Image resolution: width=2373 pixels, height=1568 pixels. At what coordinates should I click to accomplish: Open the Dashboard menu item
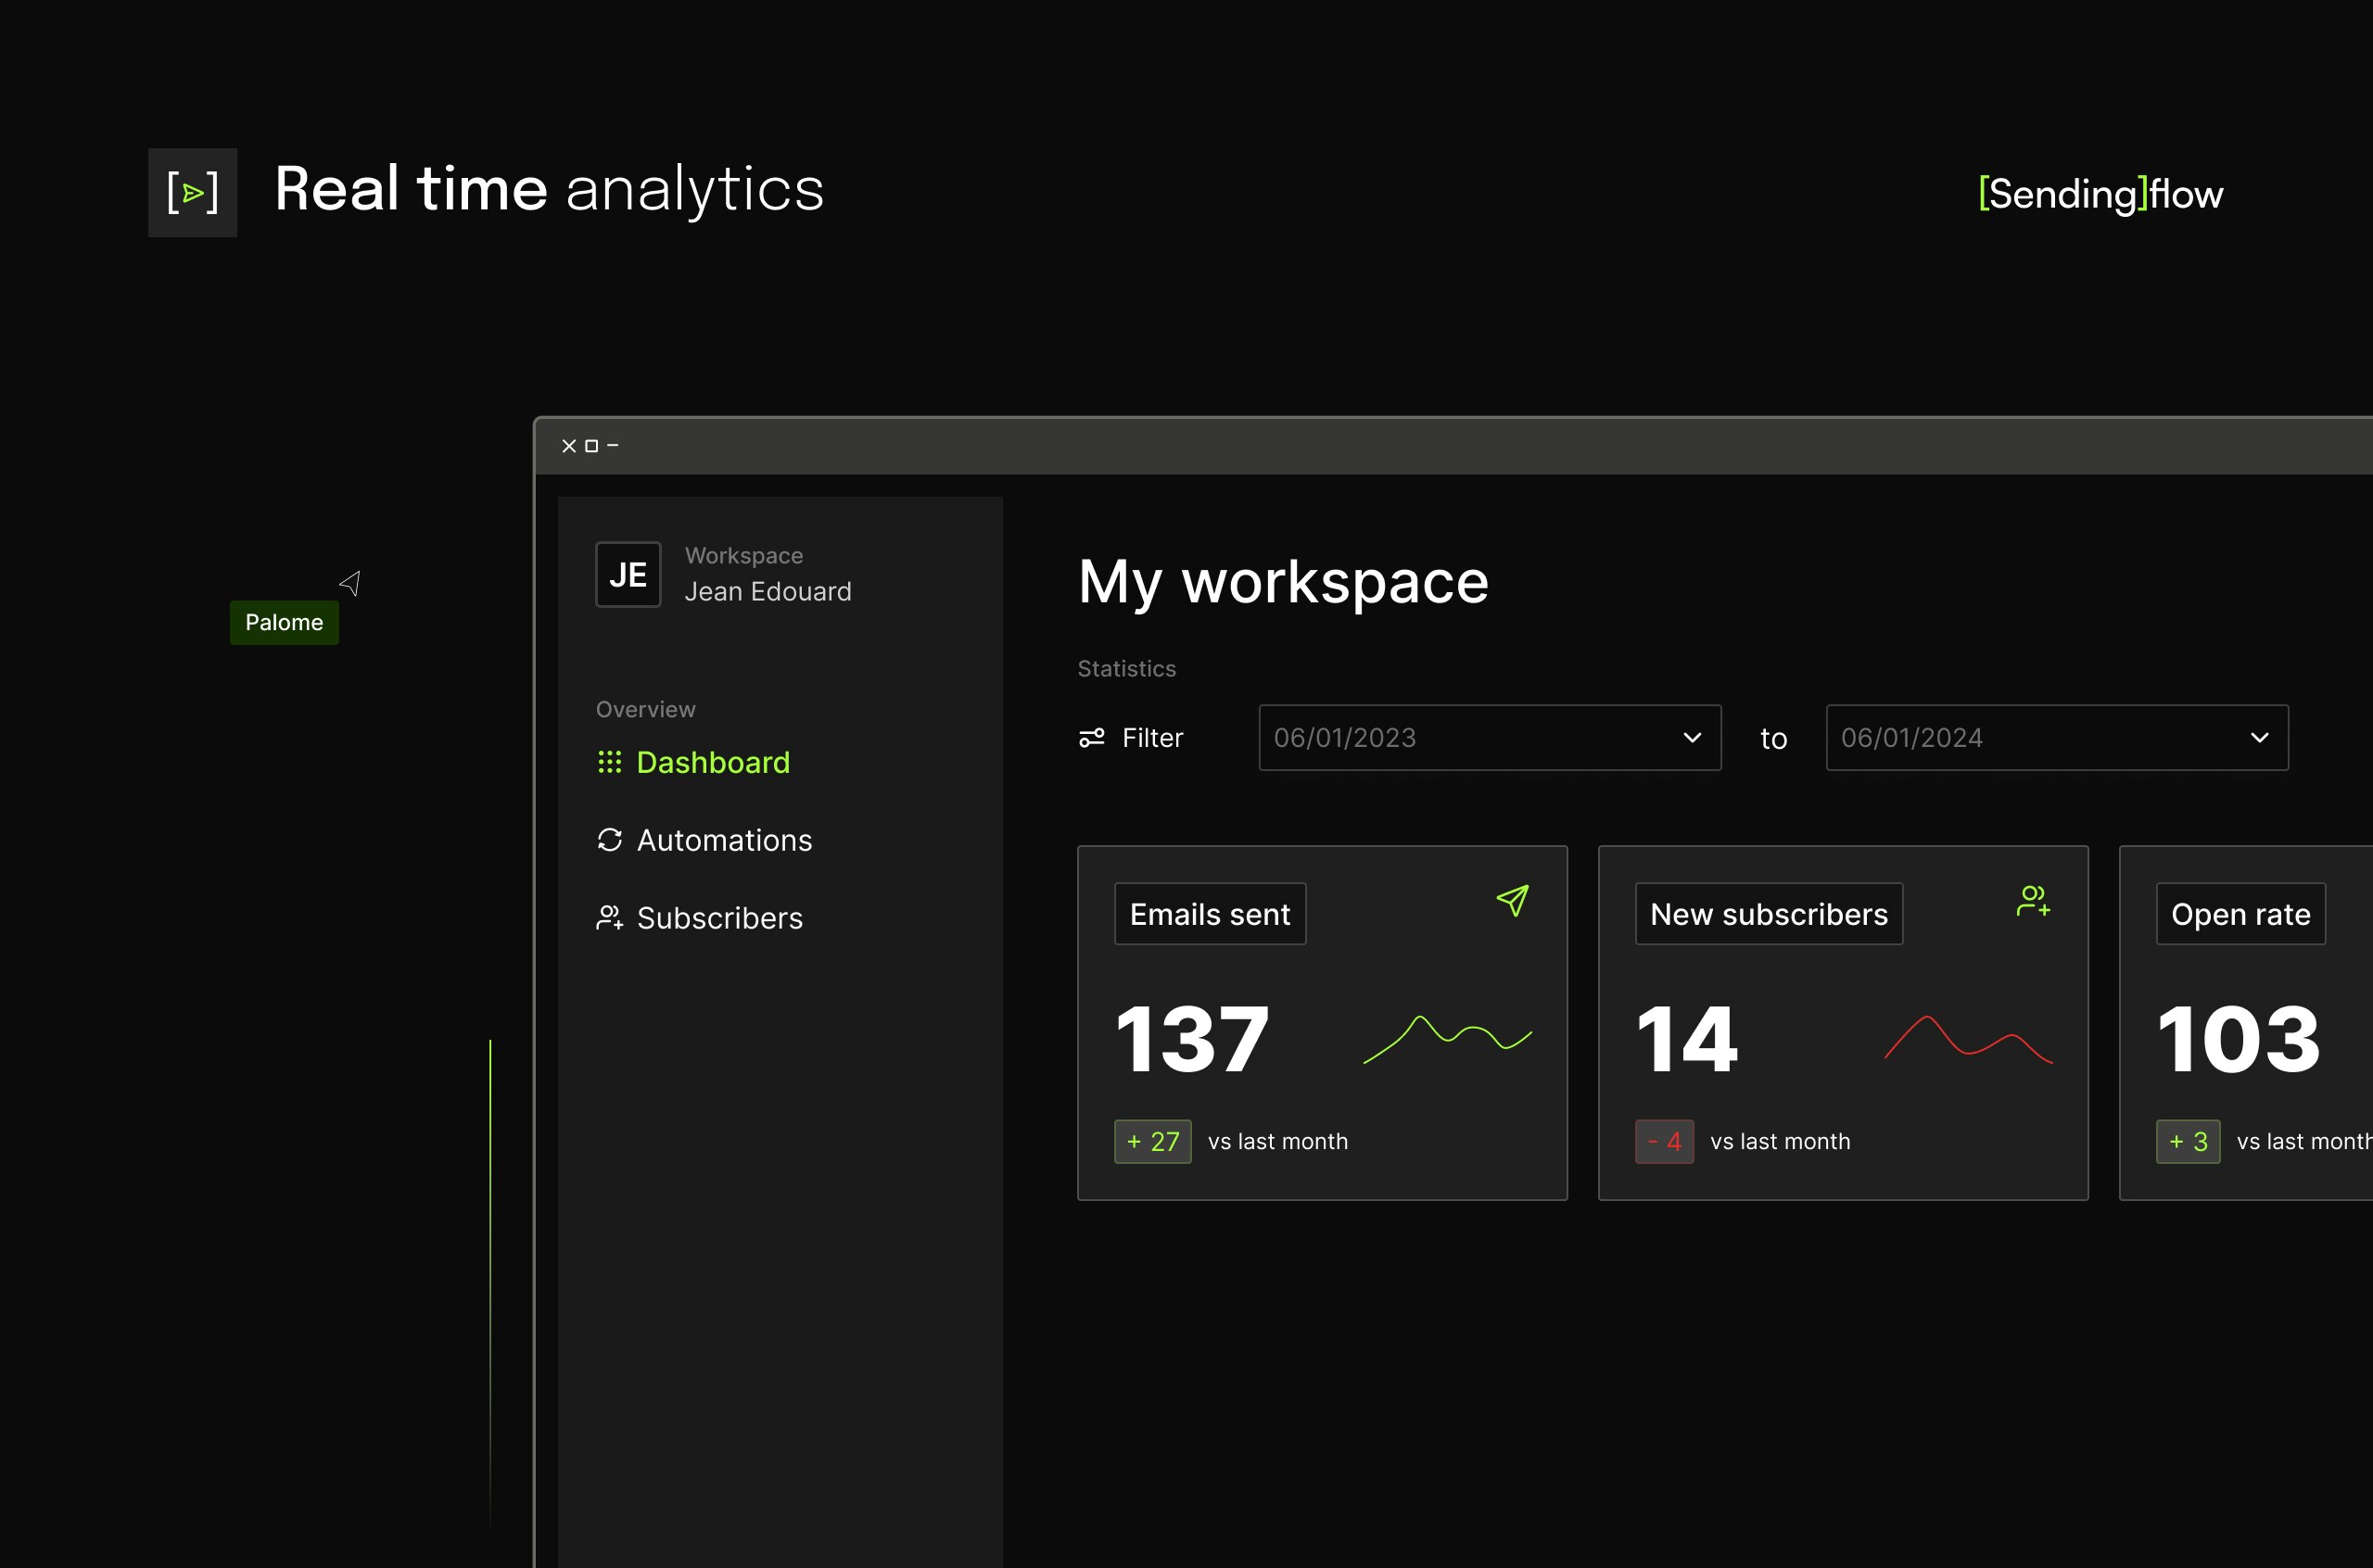(712, 762)
